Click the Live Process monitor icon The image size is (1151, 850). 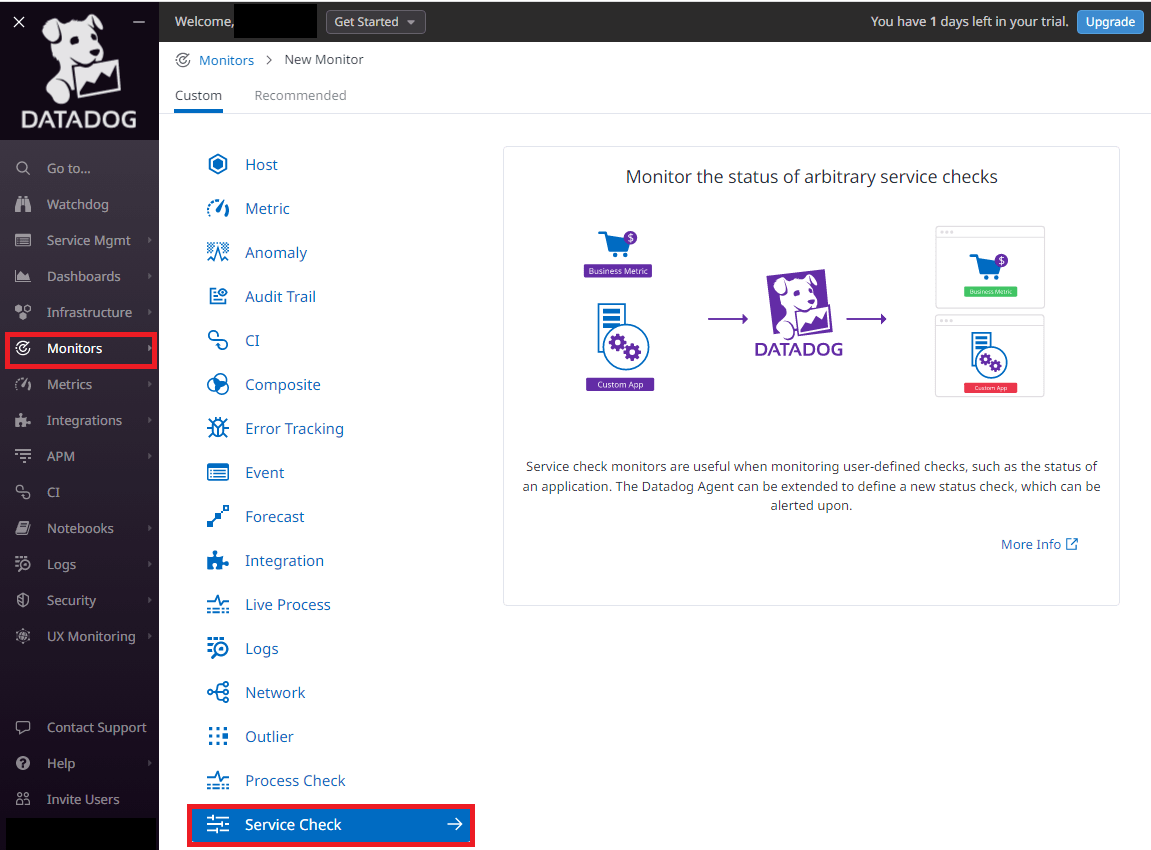point(217,605)
